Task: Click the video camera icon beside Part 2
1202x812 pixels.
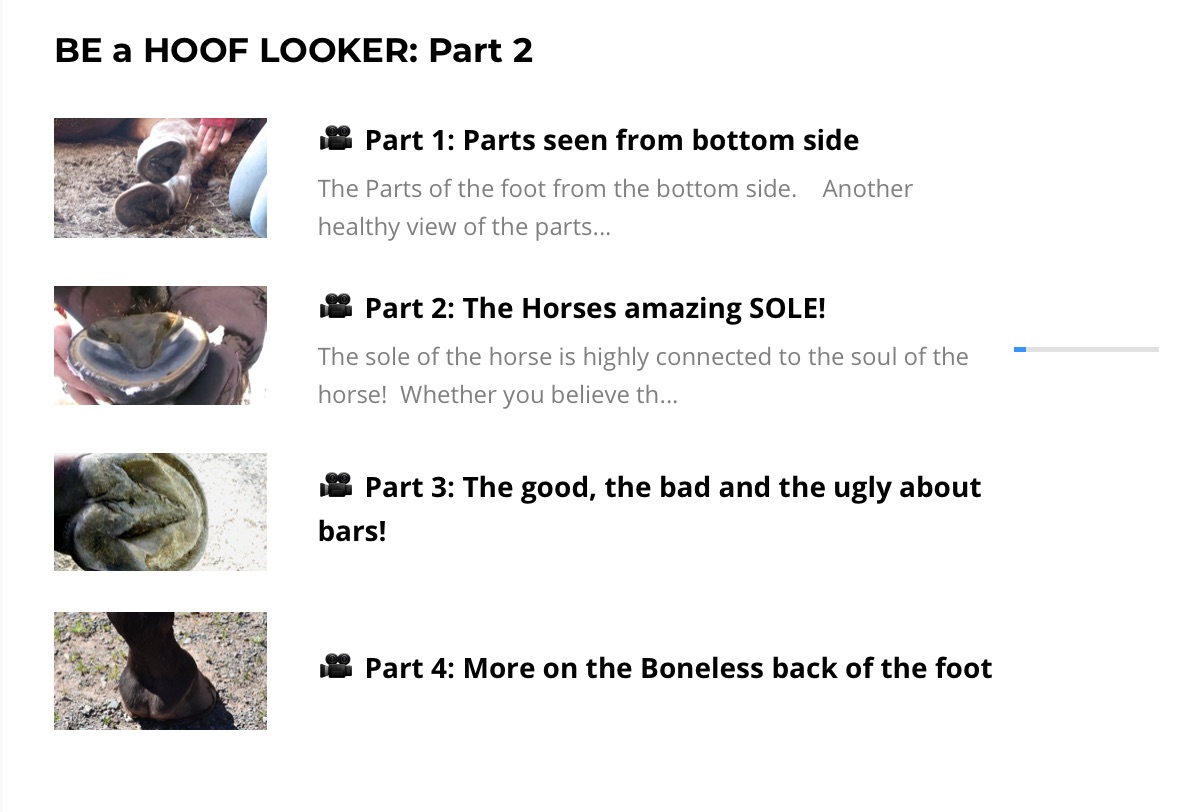Action: [335, 307]
